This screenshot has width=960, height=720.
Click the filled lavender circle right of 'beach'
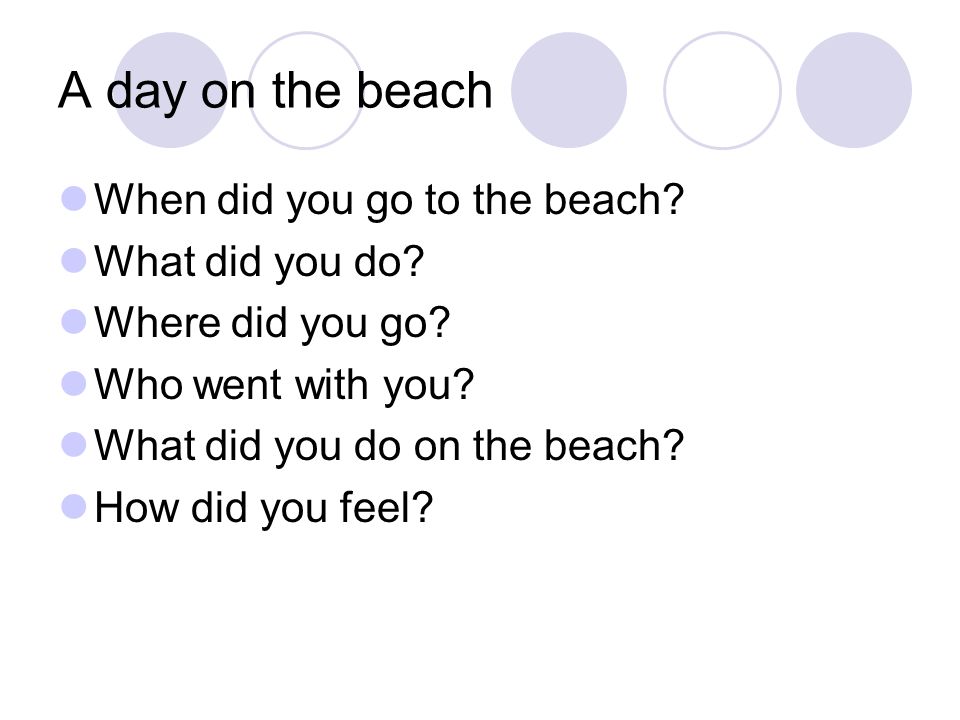(569, 90)
